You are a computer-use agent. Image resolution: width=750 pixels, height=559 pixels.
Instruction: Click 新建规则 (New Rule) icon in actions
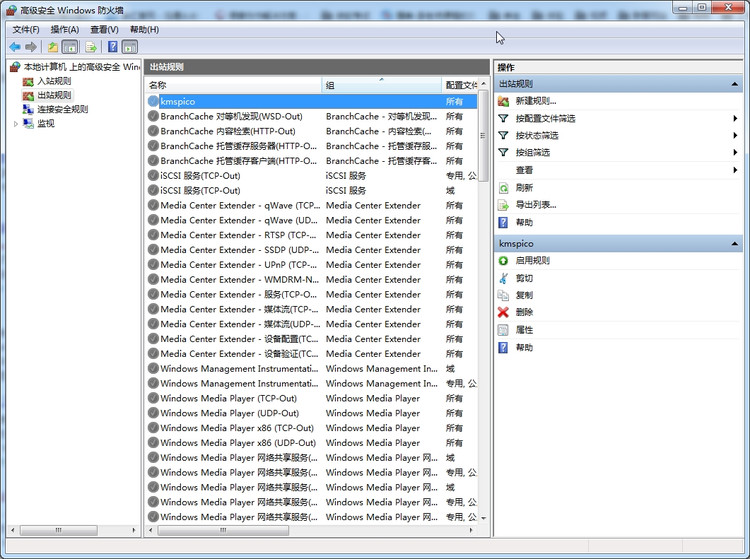(x=504, y=101)
